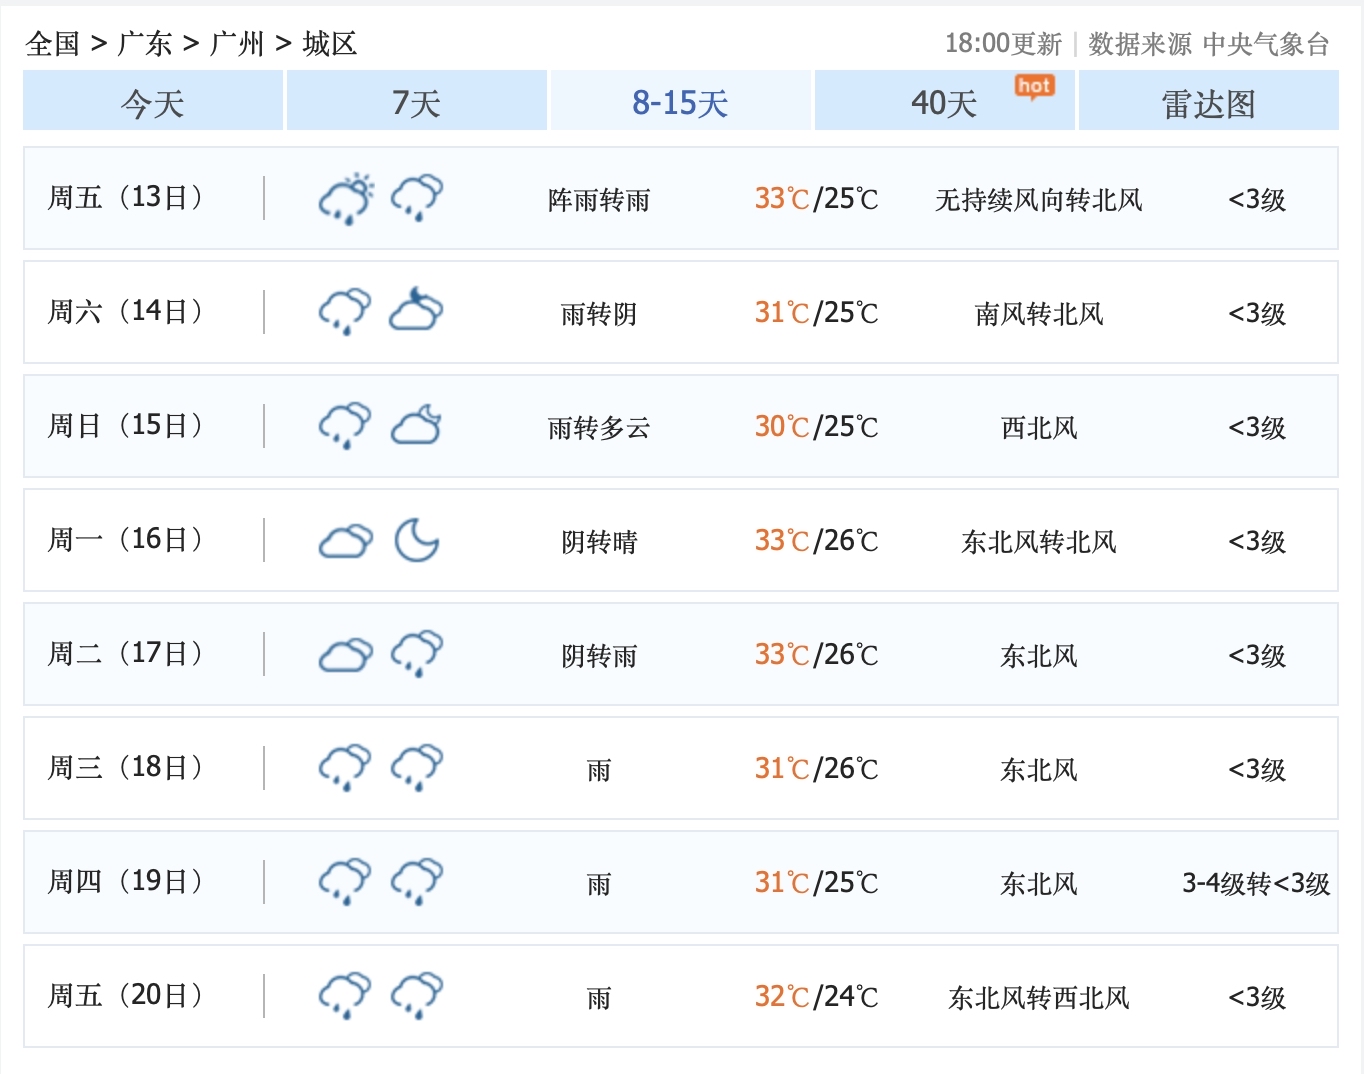Viewport: 1364px width, 1074px height.
Task: Click the 阴转晴 weather description
Action: 599,542
